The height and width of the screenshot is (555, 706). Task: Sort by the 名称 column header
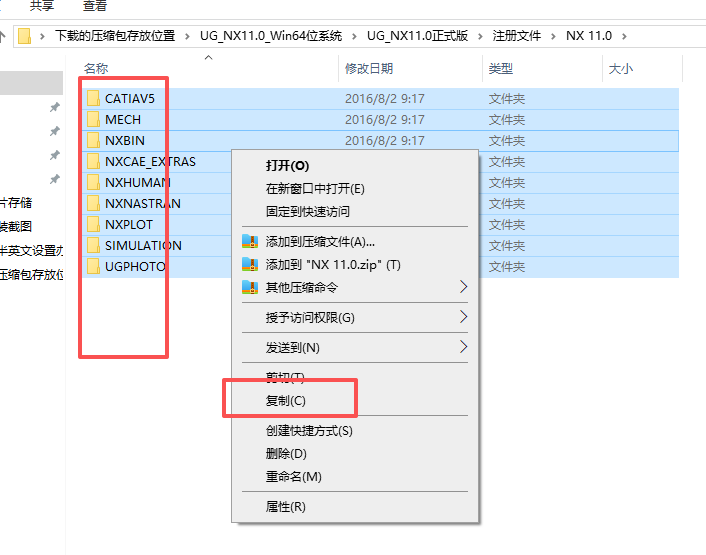(x=96, y=68)
